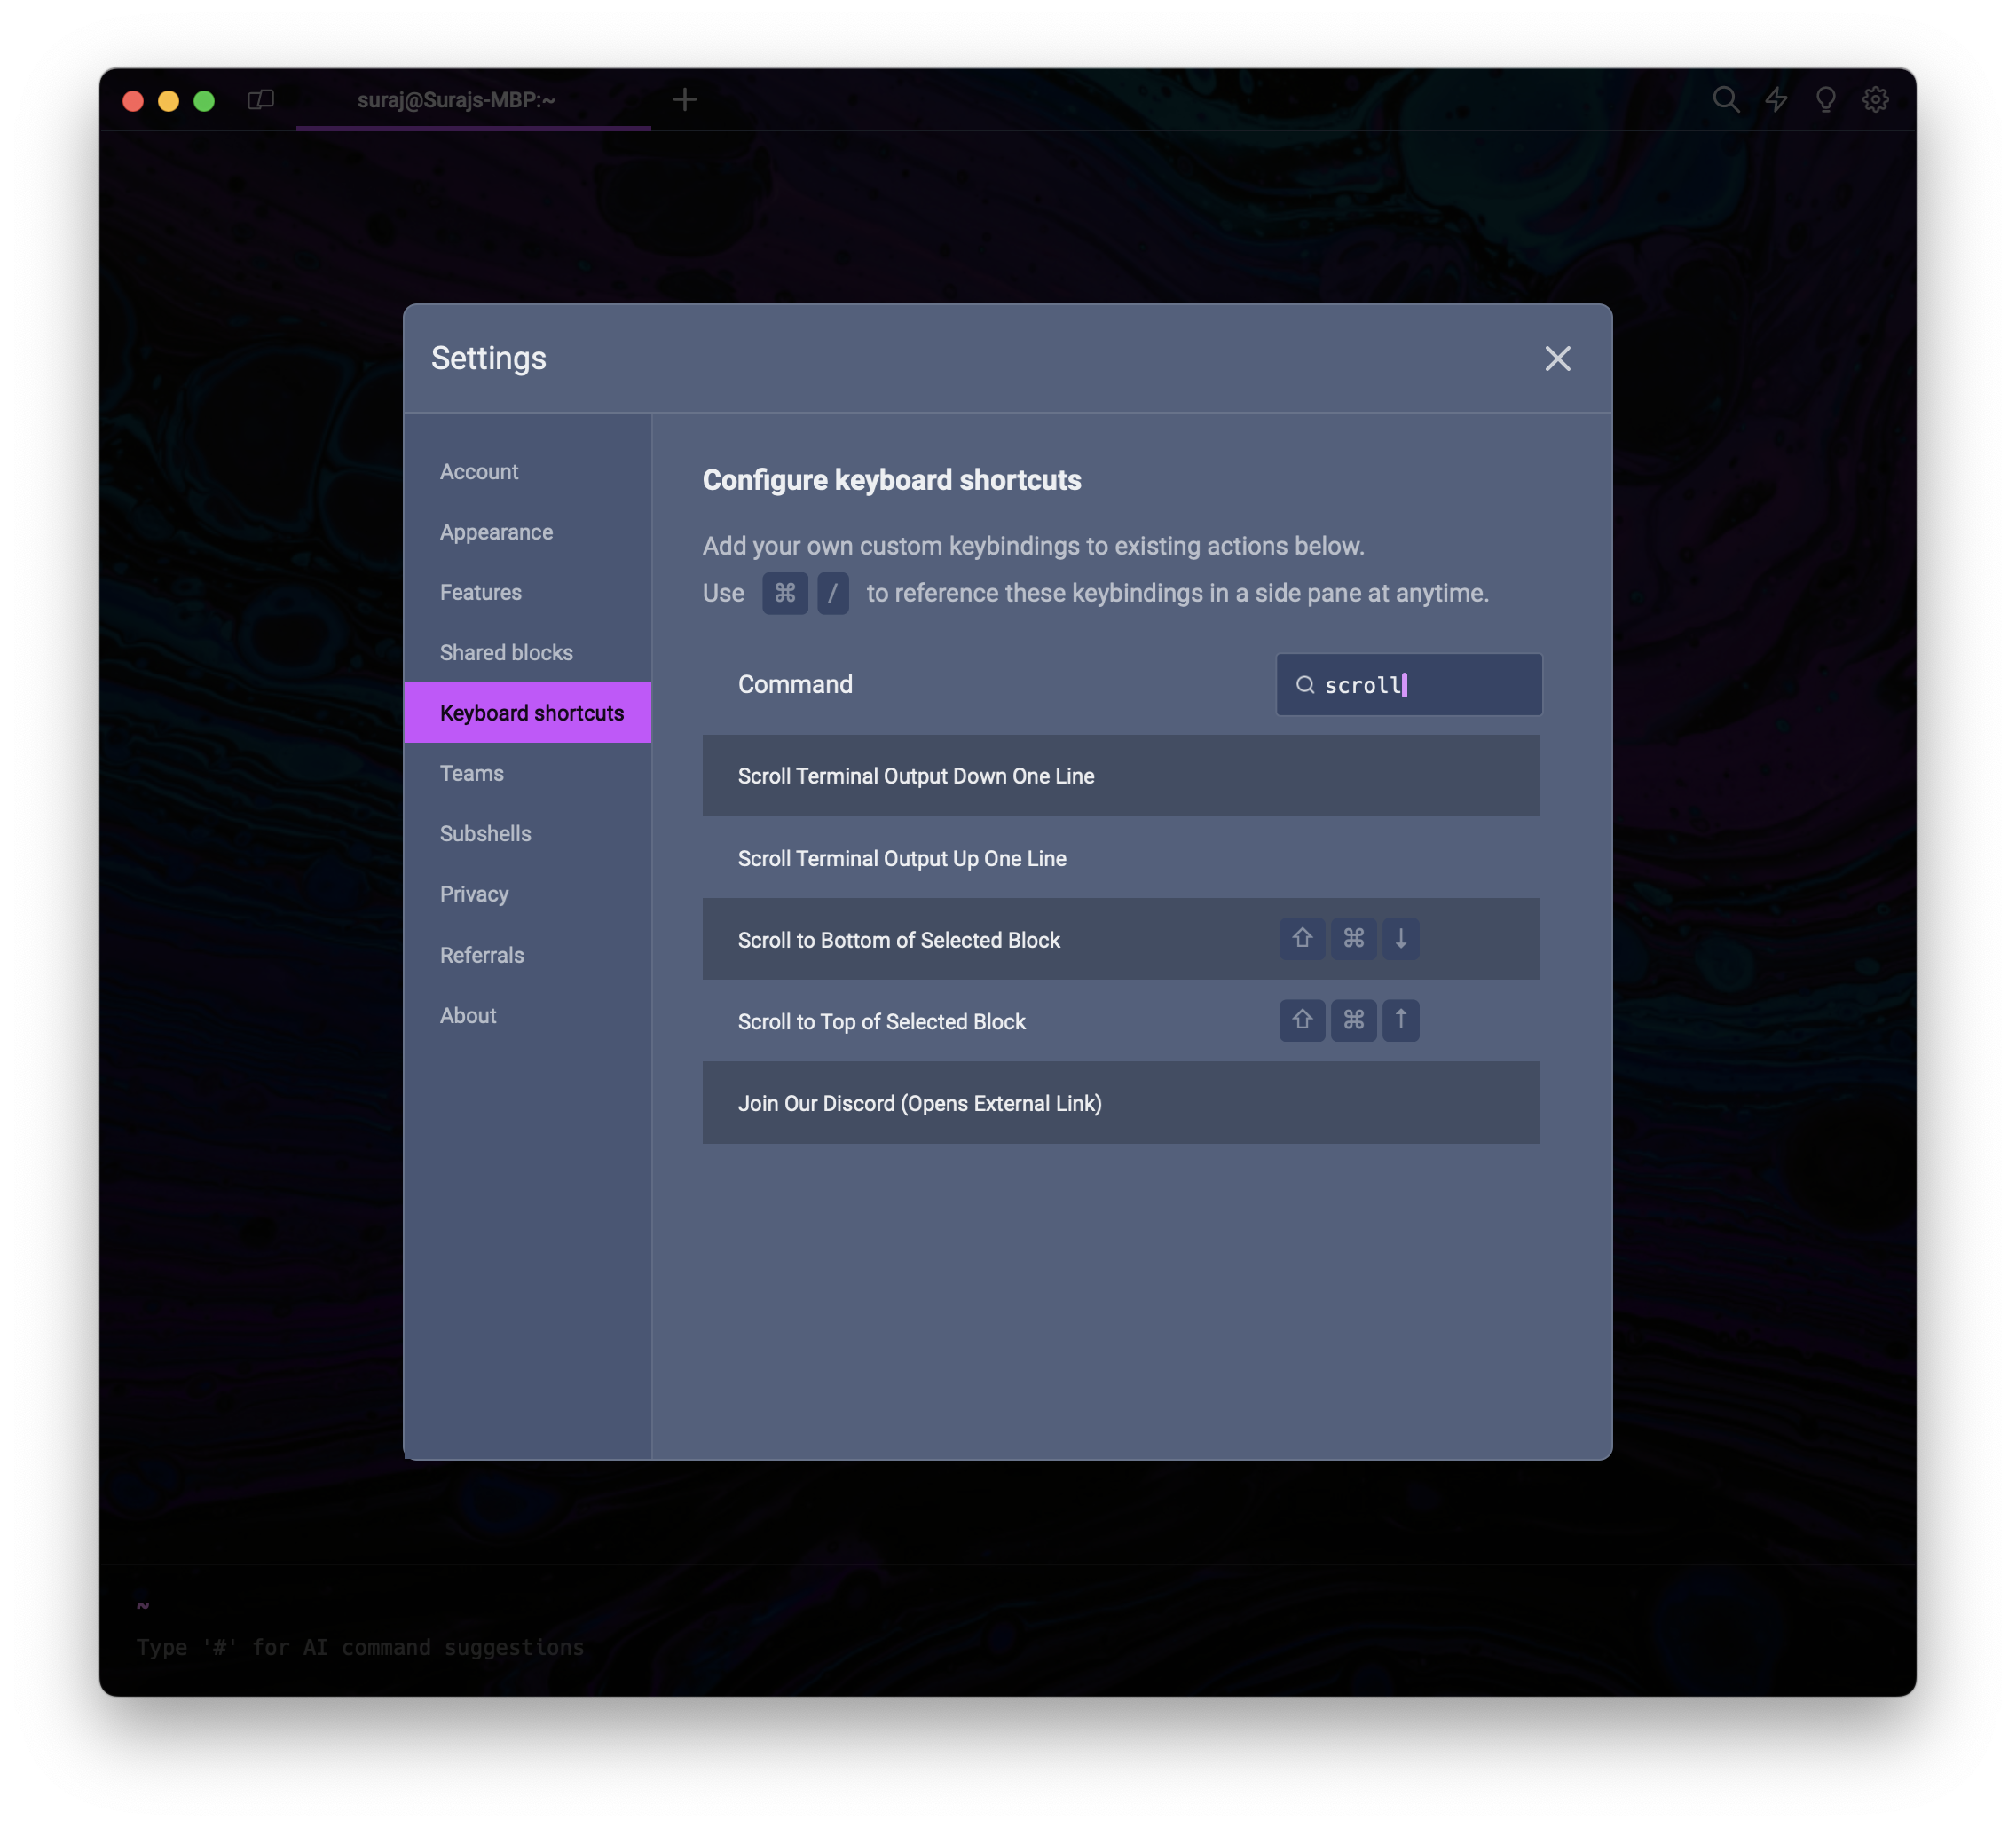
Task: Select Scroll to Bottom of Selected Block row
Action: tap(1121, 939)
